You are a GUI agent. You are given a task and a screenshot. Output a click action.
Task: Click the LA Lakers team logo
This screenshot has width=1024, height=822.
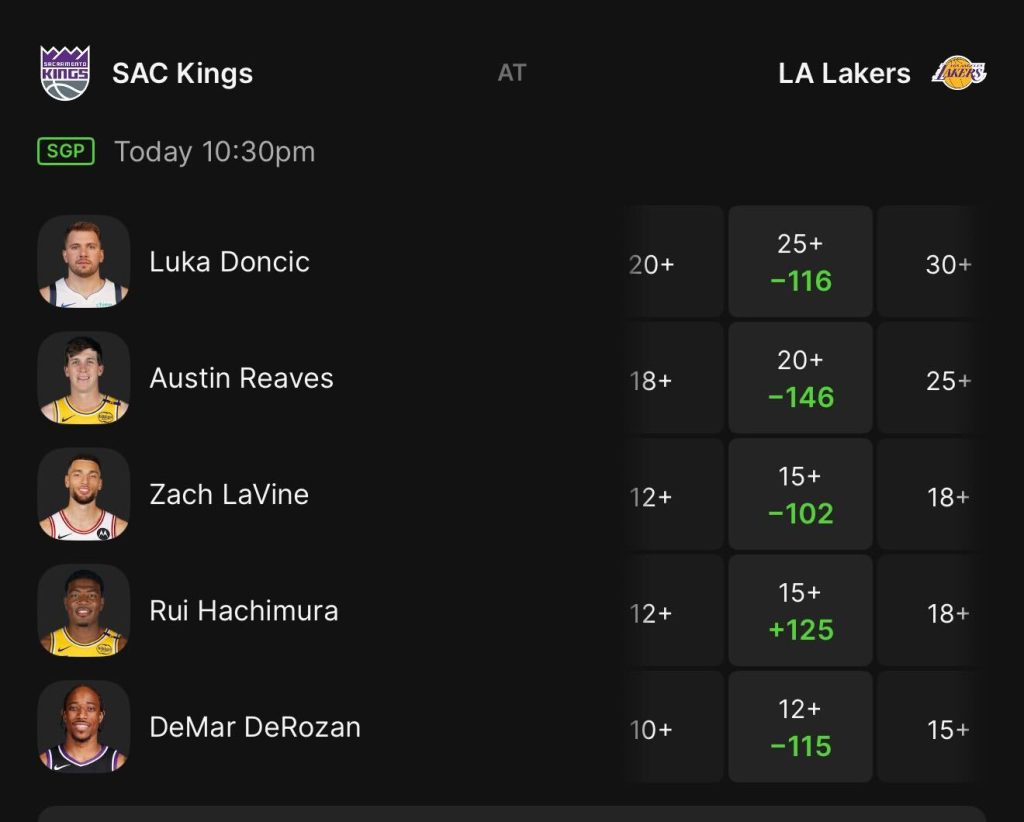(959, 73)
